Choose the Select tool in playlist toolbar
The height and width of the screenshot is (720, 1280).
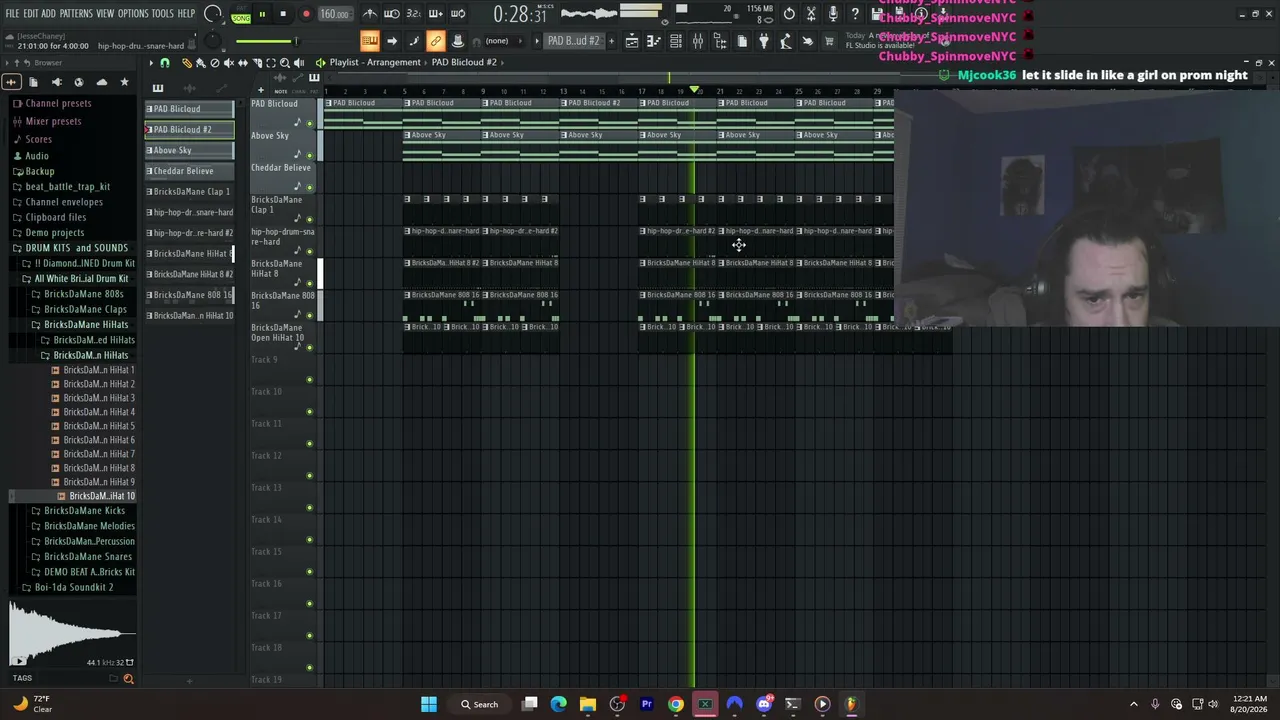[271, 62]
